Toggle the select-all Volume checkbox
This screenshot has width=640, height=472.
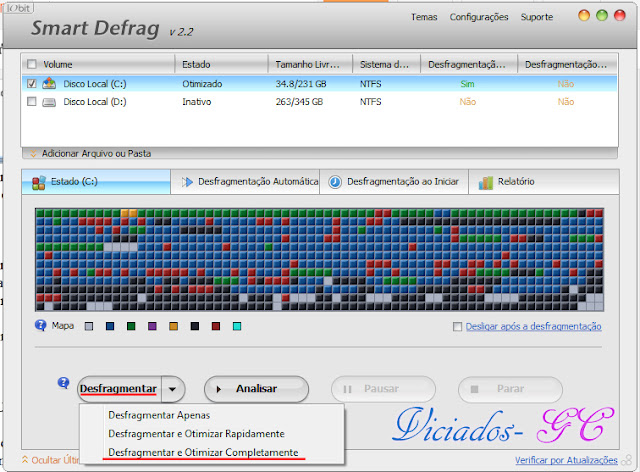point(31,65)
